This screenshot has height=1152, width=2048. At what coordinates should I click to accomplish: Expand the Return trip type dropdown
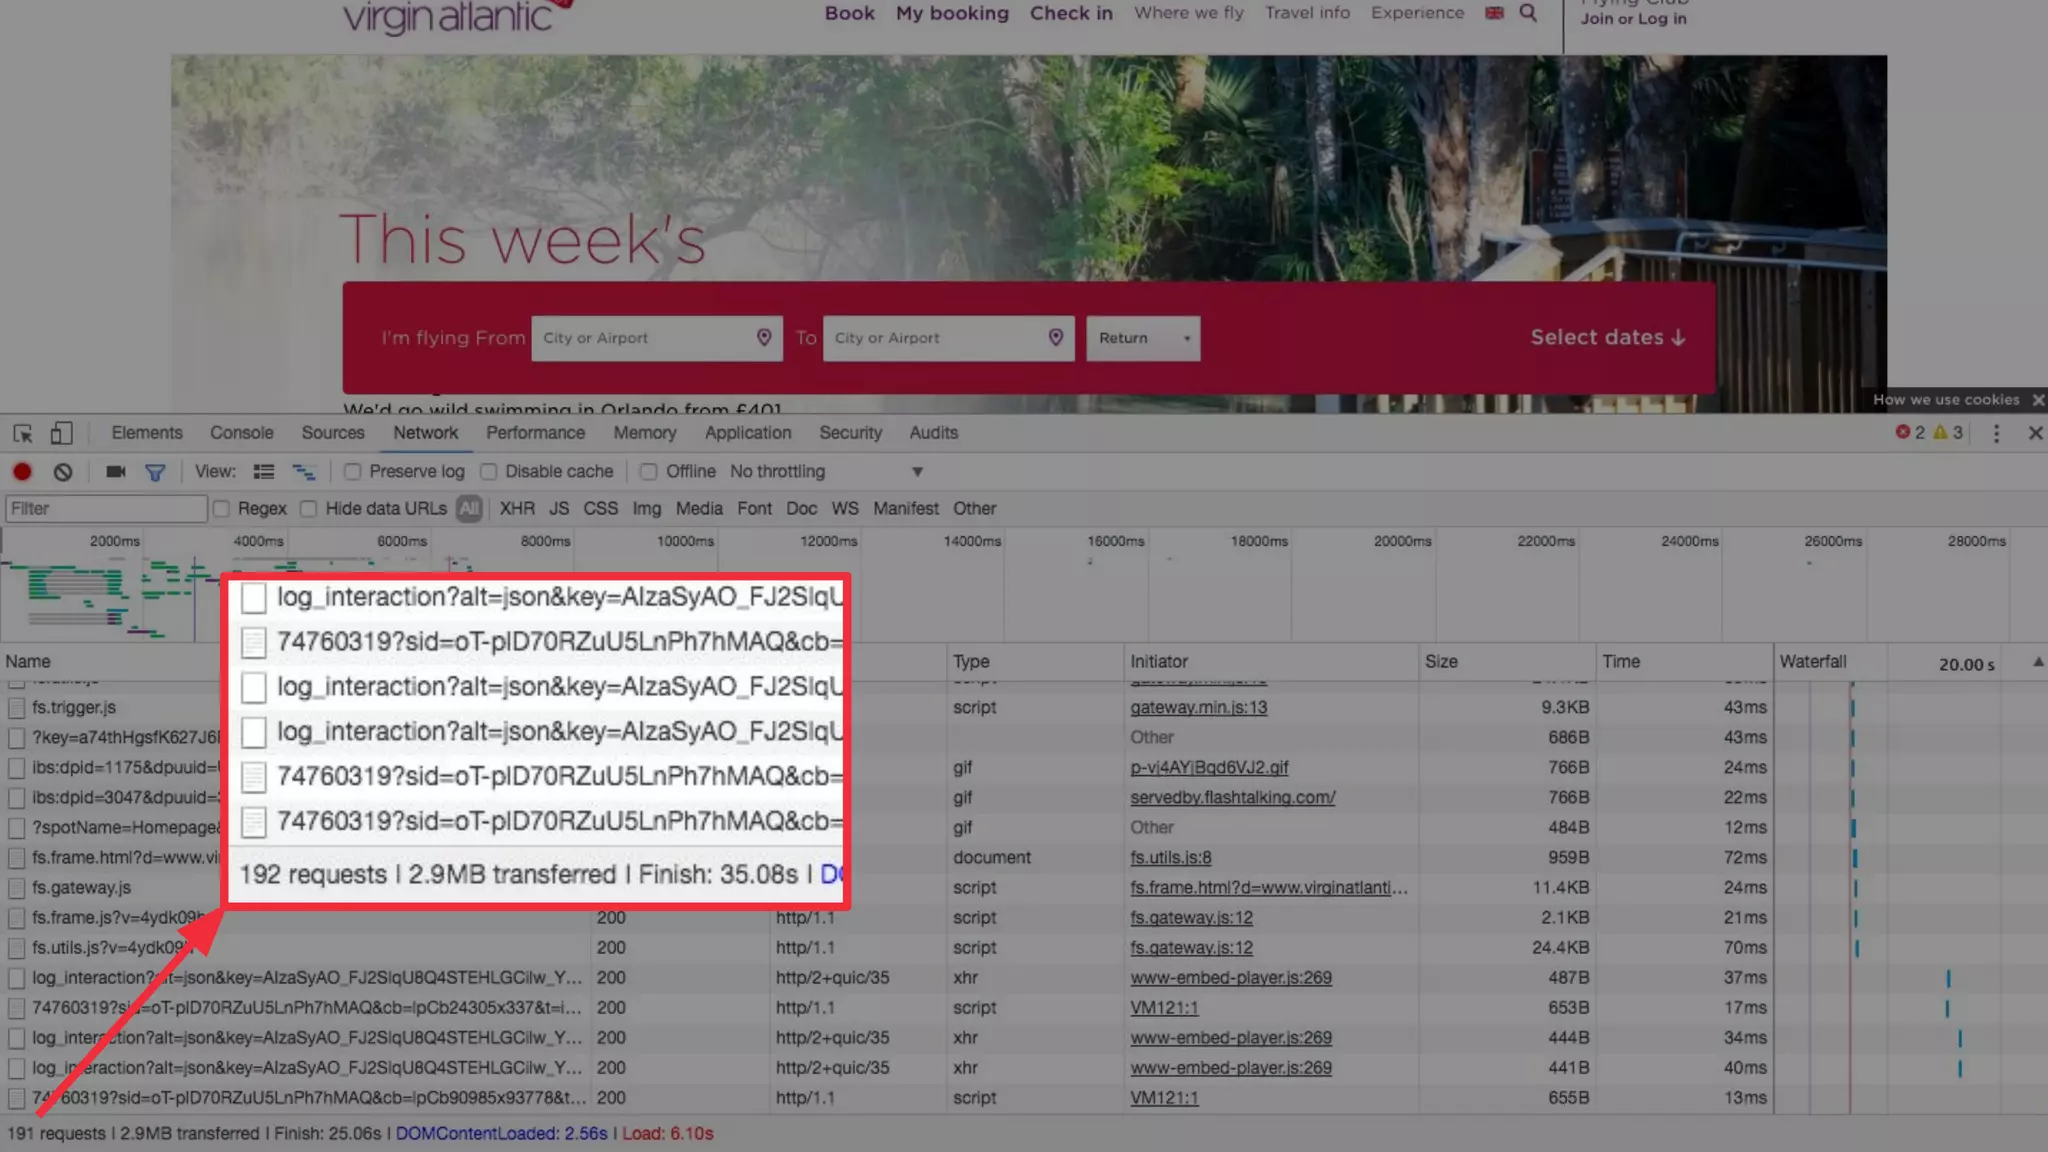click(1143, 338)
